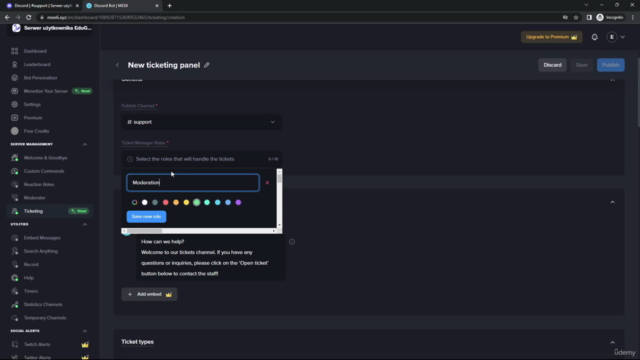Image resolution: width=640 pixels, height=360 pixels.
Task: Select the multicolor custom color swatch
Action: 134,202
